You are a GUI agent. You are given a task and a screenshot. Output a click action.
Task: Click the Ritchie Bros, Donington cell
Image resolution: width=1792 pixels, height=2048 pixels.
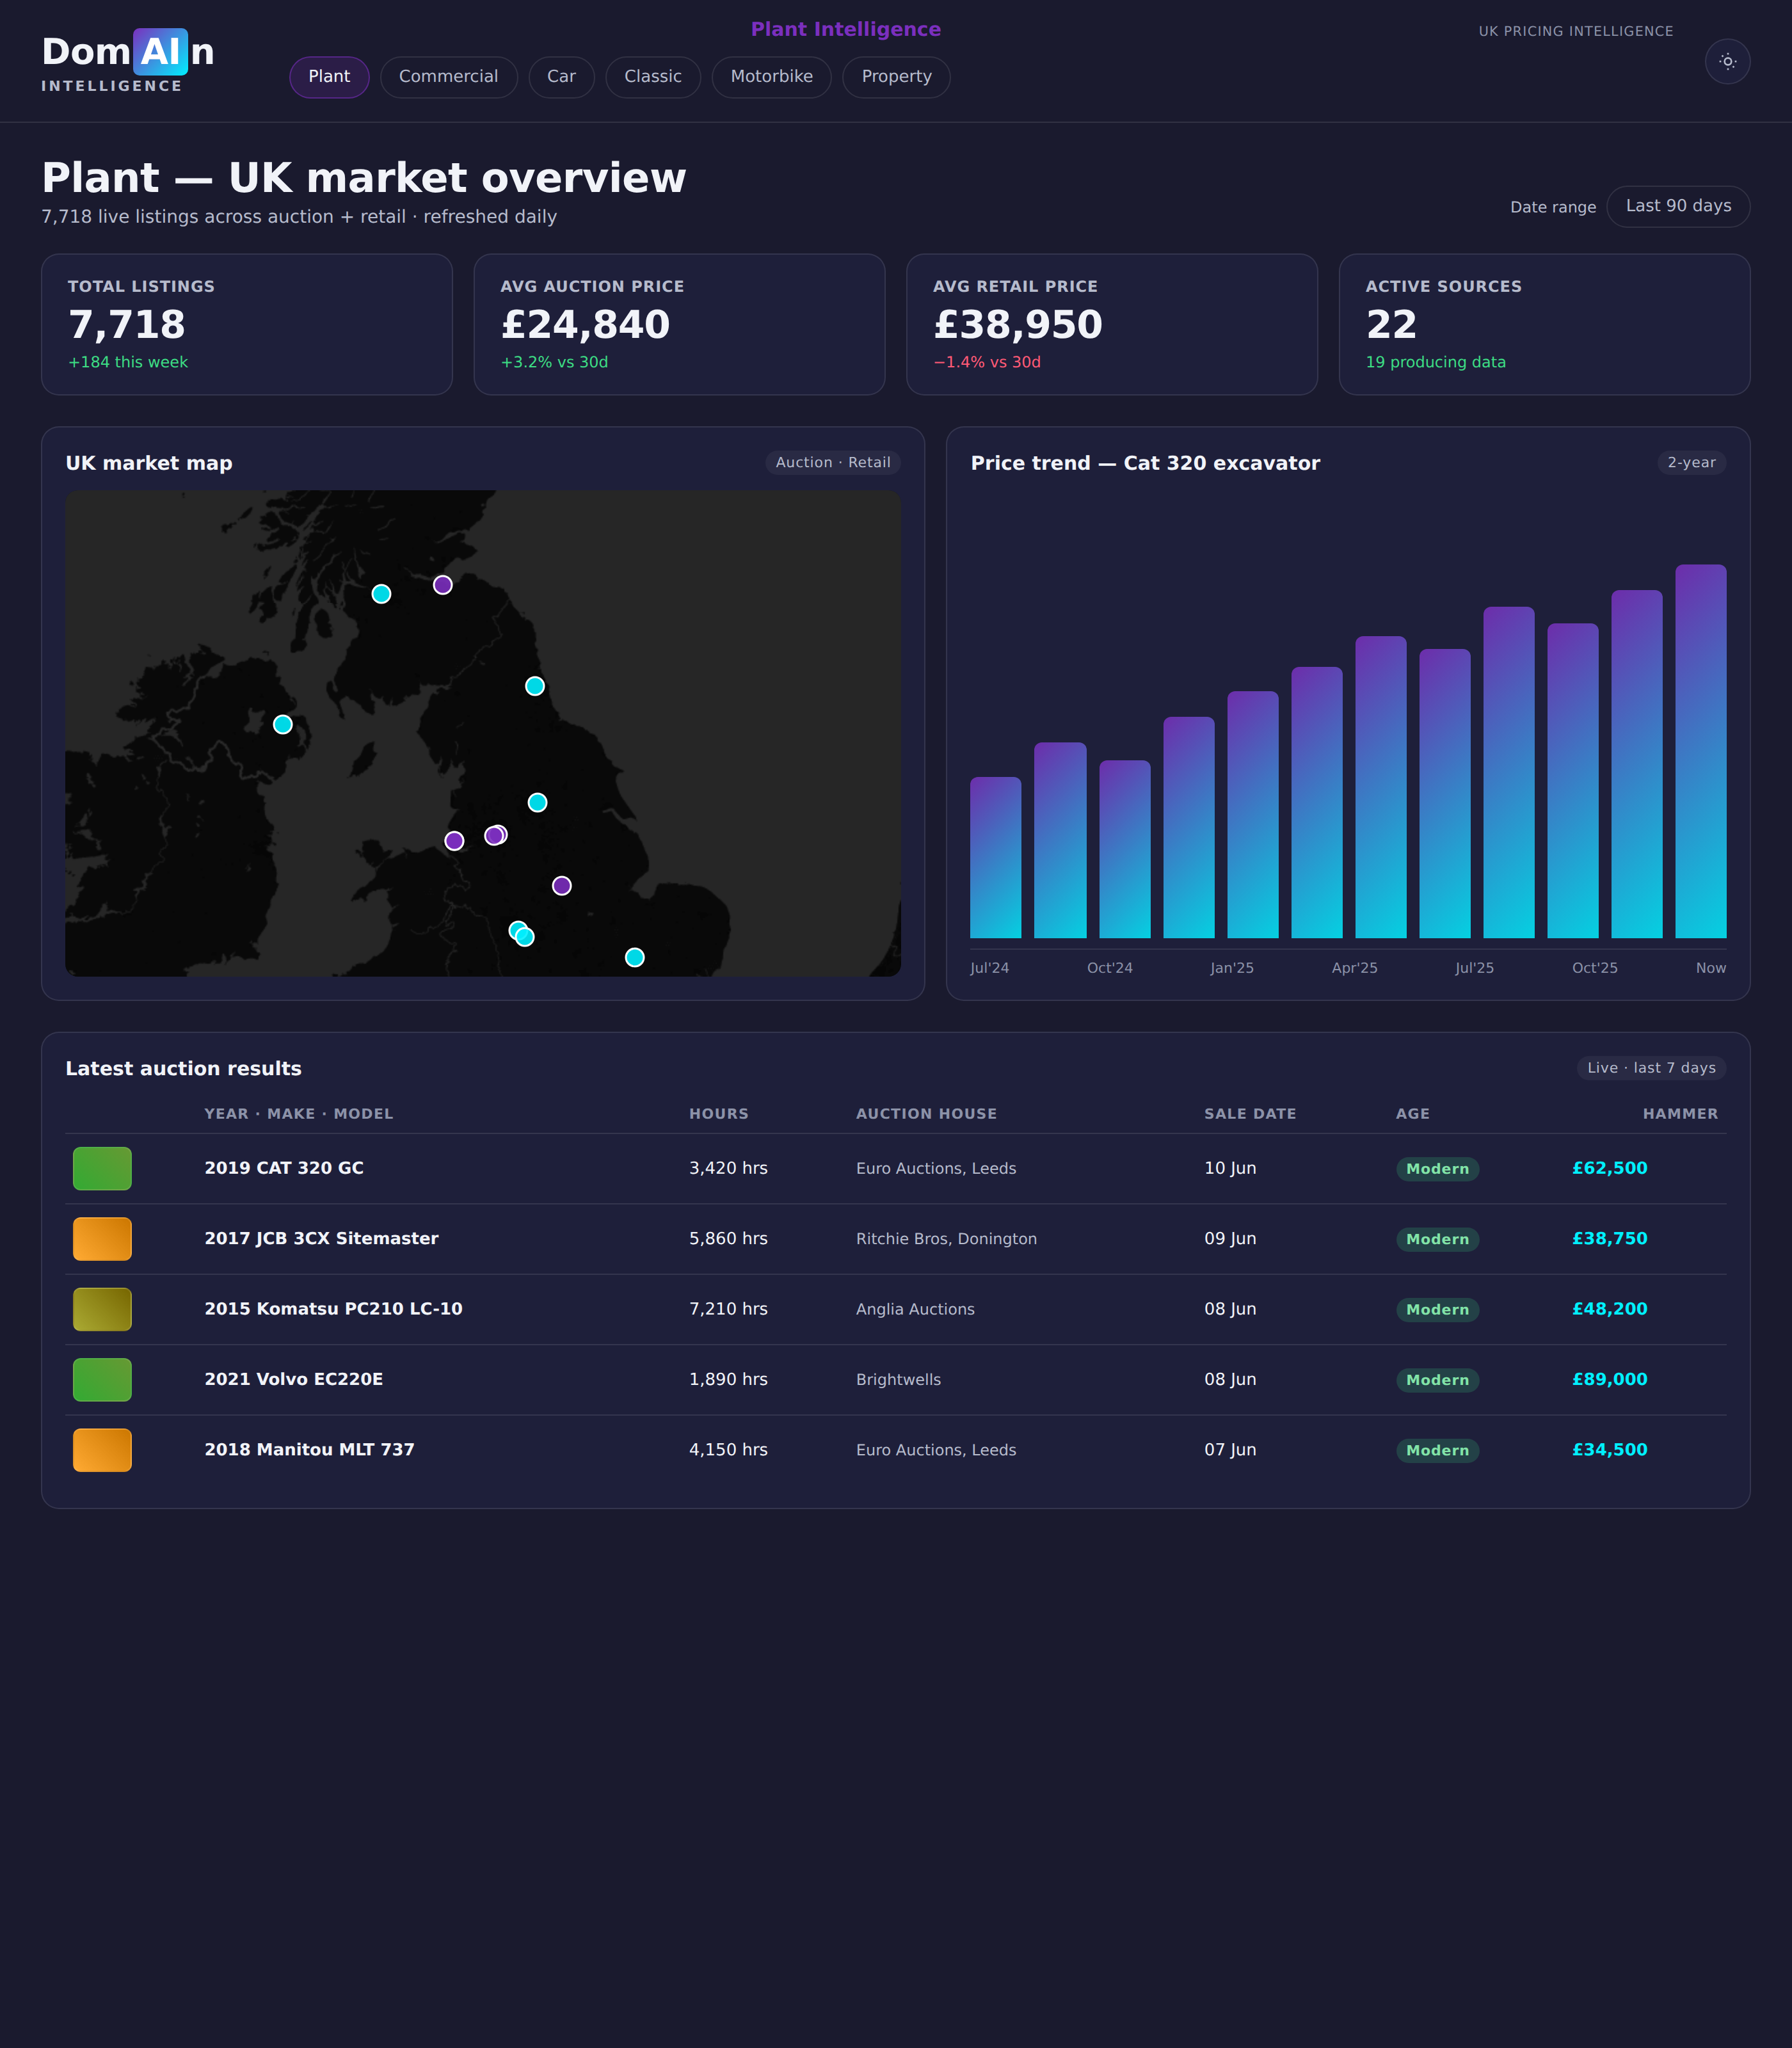click(x=946, y=1239)
